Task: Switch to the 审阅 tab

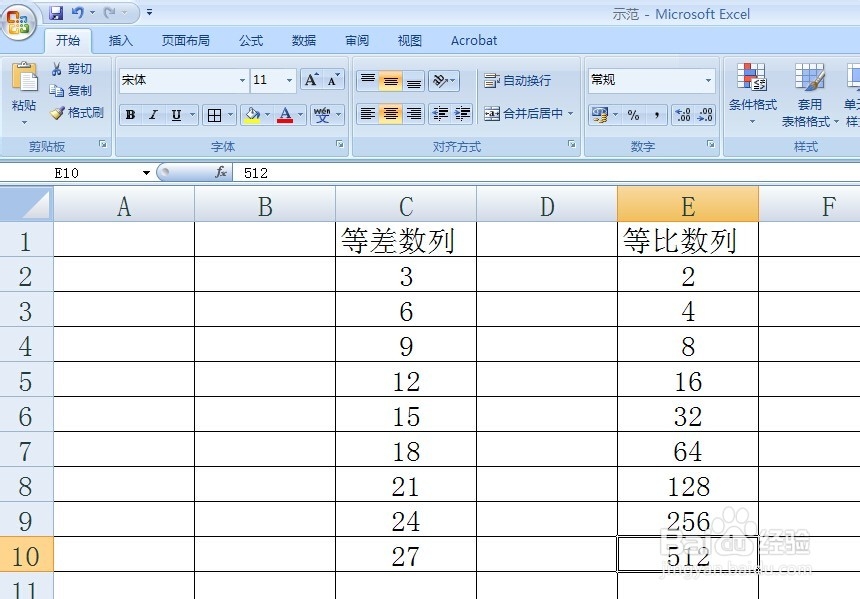Action: 357,41
